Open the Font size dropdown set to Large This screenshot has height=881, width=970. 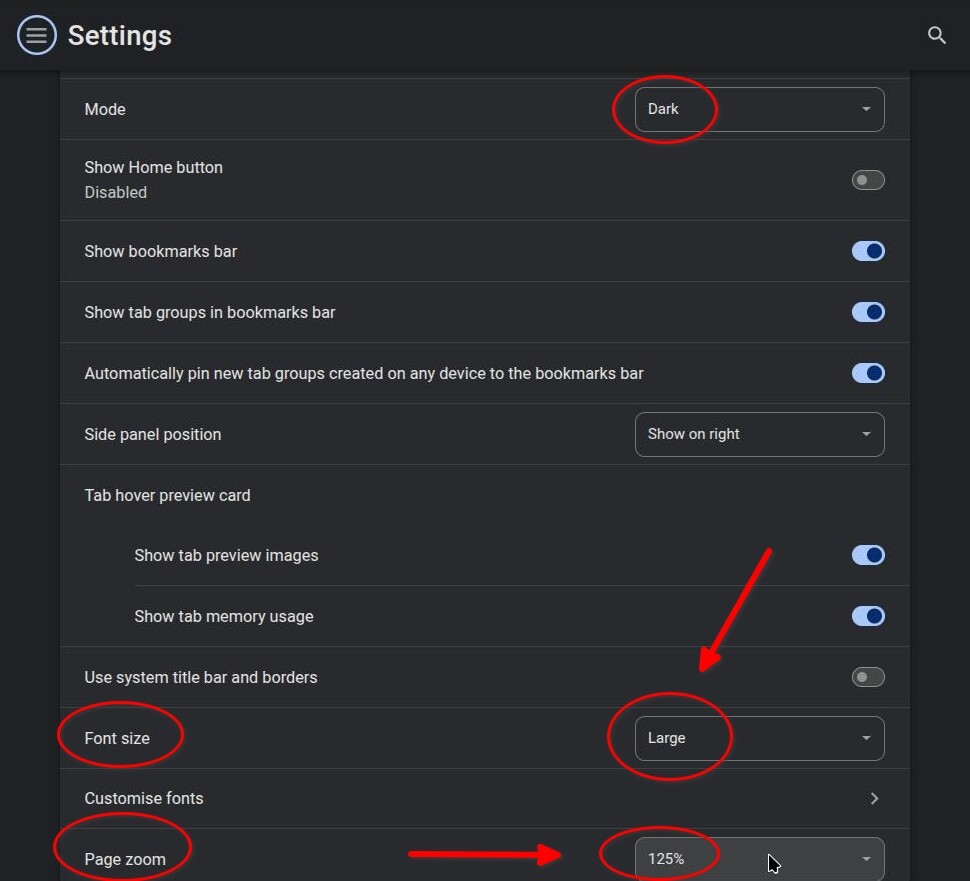point(760,738)
